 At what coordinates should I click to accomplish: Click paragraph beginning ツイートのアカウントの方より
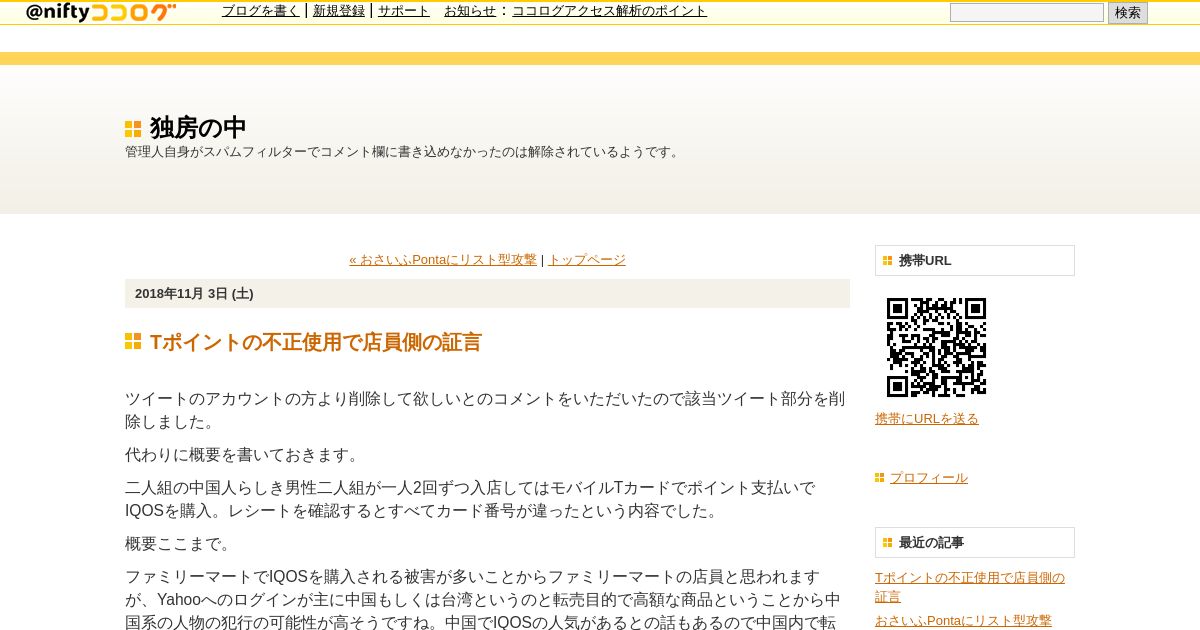click(487, 410)
